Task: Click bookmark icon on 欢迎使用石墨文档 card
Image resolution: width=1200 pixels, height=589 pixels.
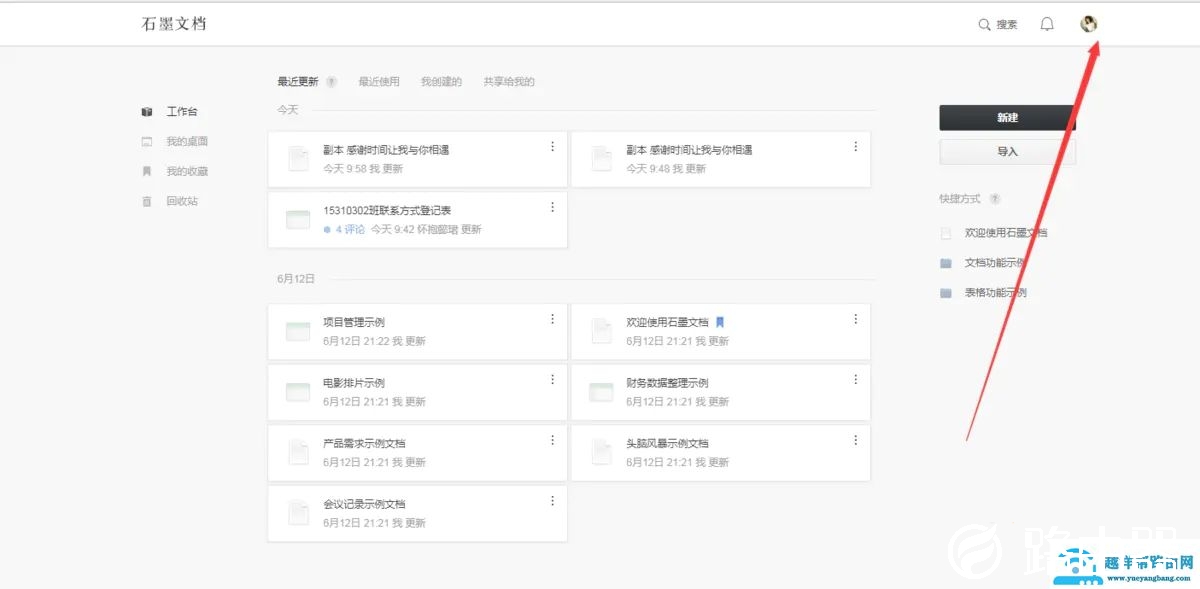Action: [719, 322]
